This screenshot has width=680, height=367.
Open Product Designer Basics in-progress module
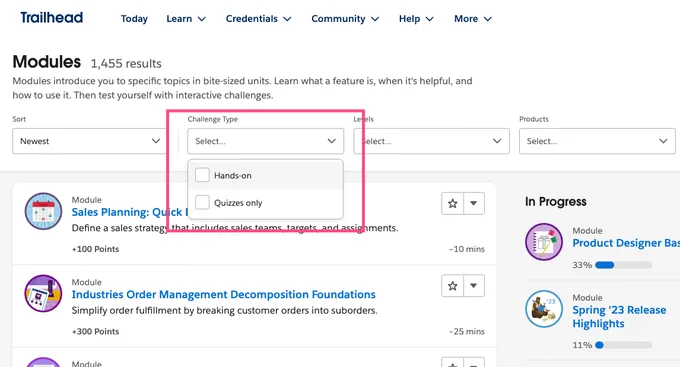626,243
